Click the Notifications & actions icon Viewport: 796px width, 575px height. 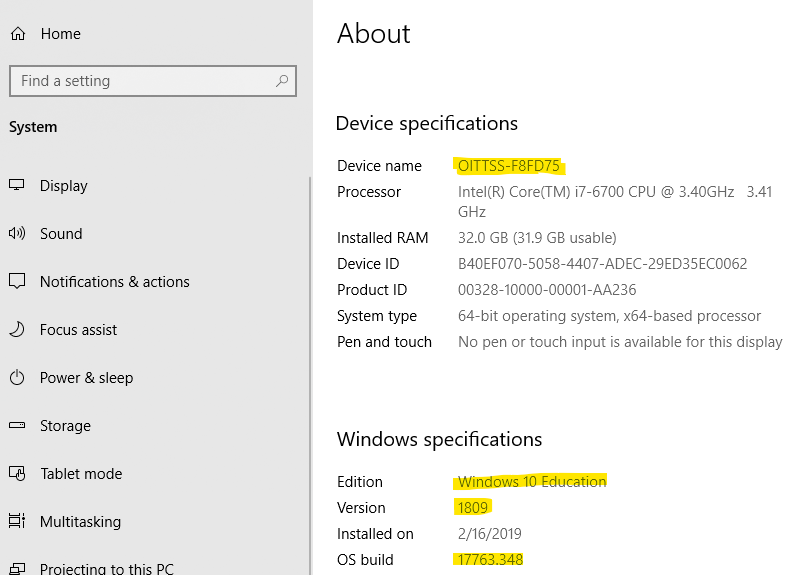17,282
